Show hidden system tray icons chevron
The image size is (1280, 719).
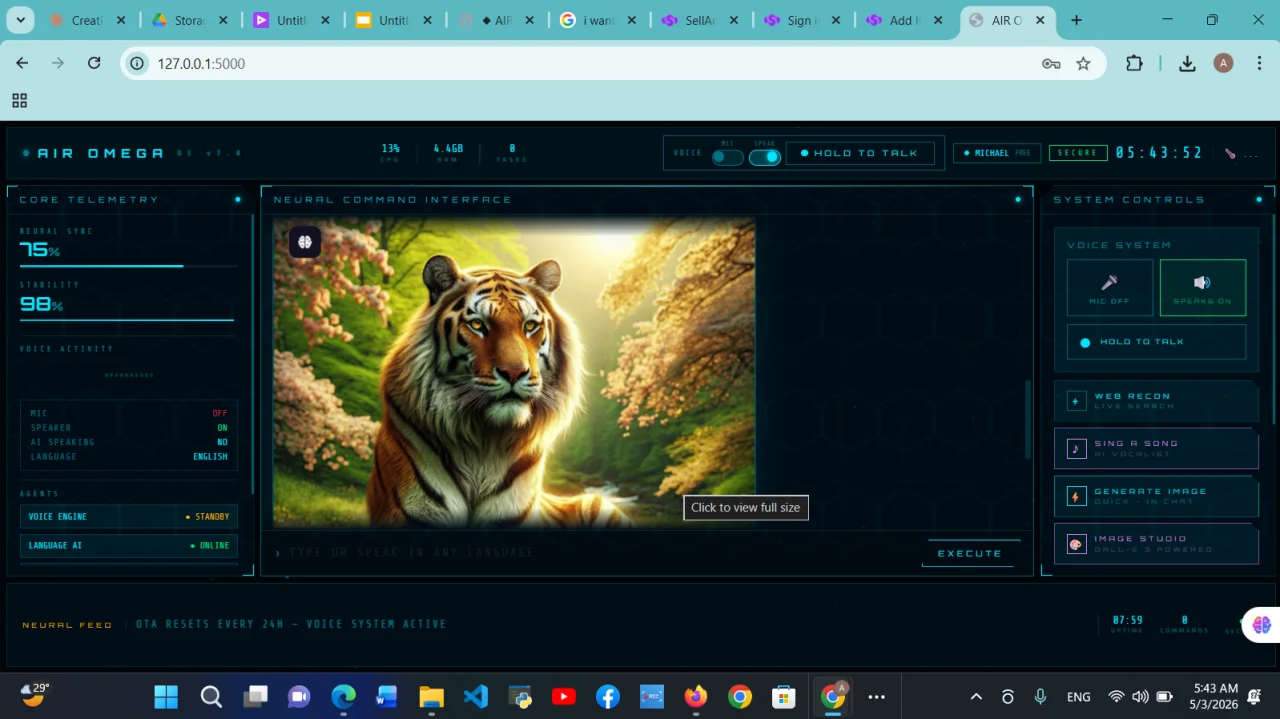[x=976, y=696]
